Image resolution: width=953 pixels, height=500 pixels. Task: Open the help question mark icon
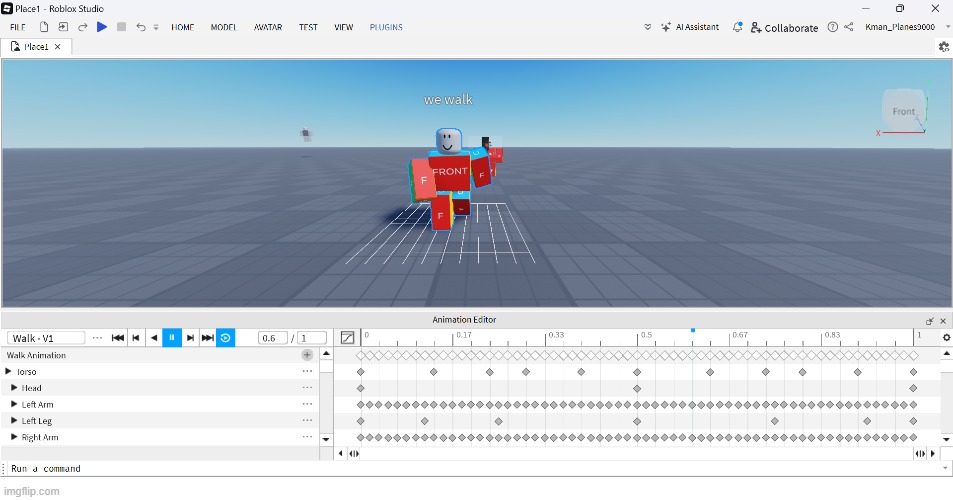point(833,27)
